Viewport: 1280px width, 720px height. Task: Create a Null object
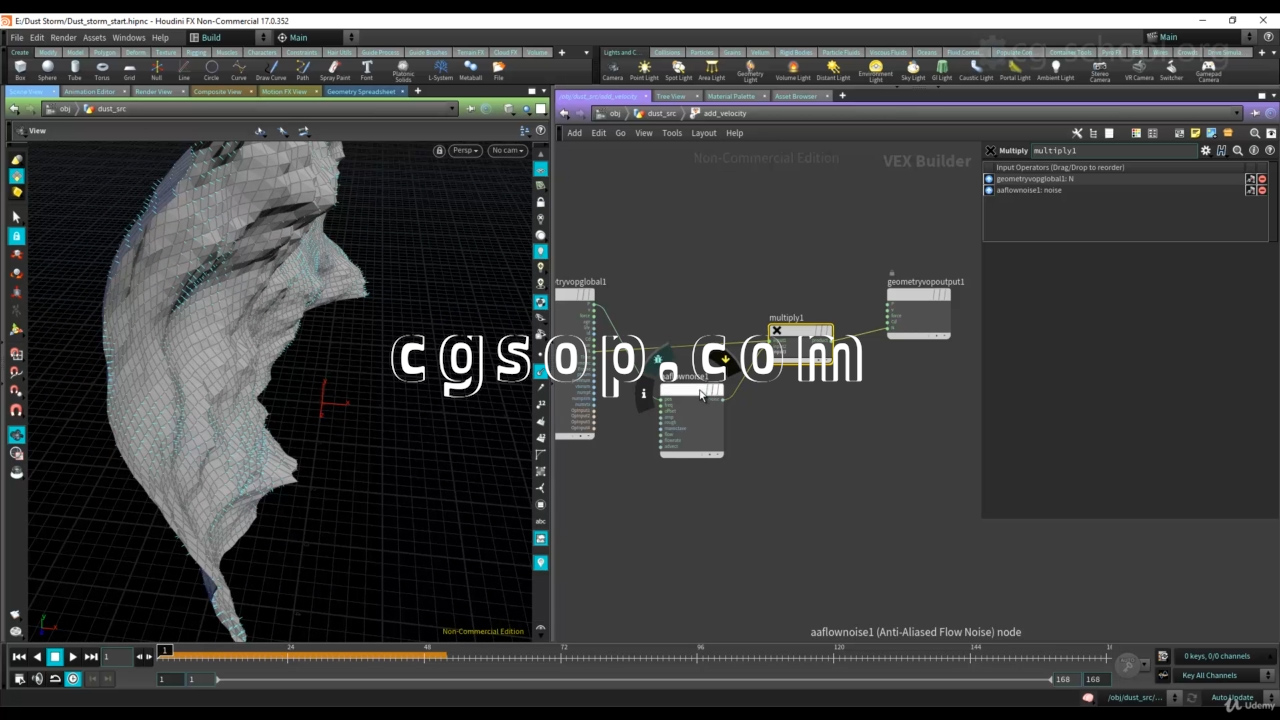pos(157,71)
